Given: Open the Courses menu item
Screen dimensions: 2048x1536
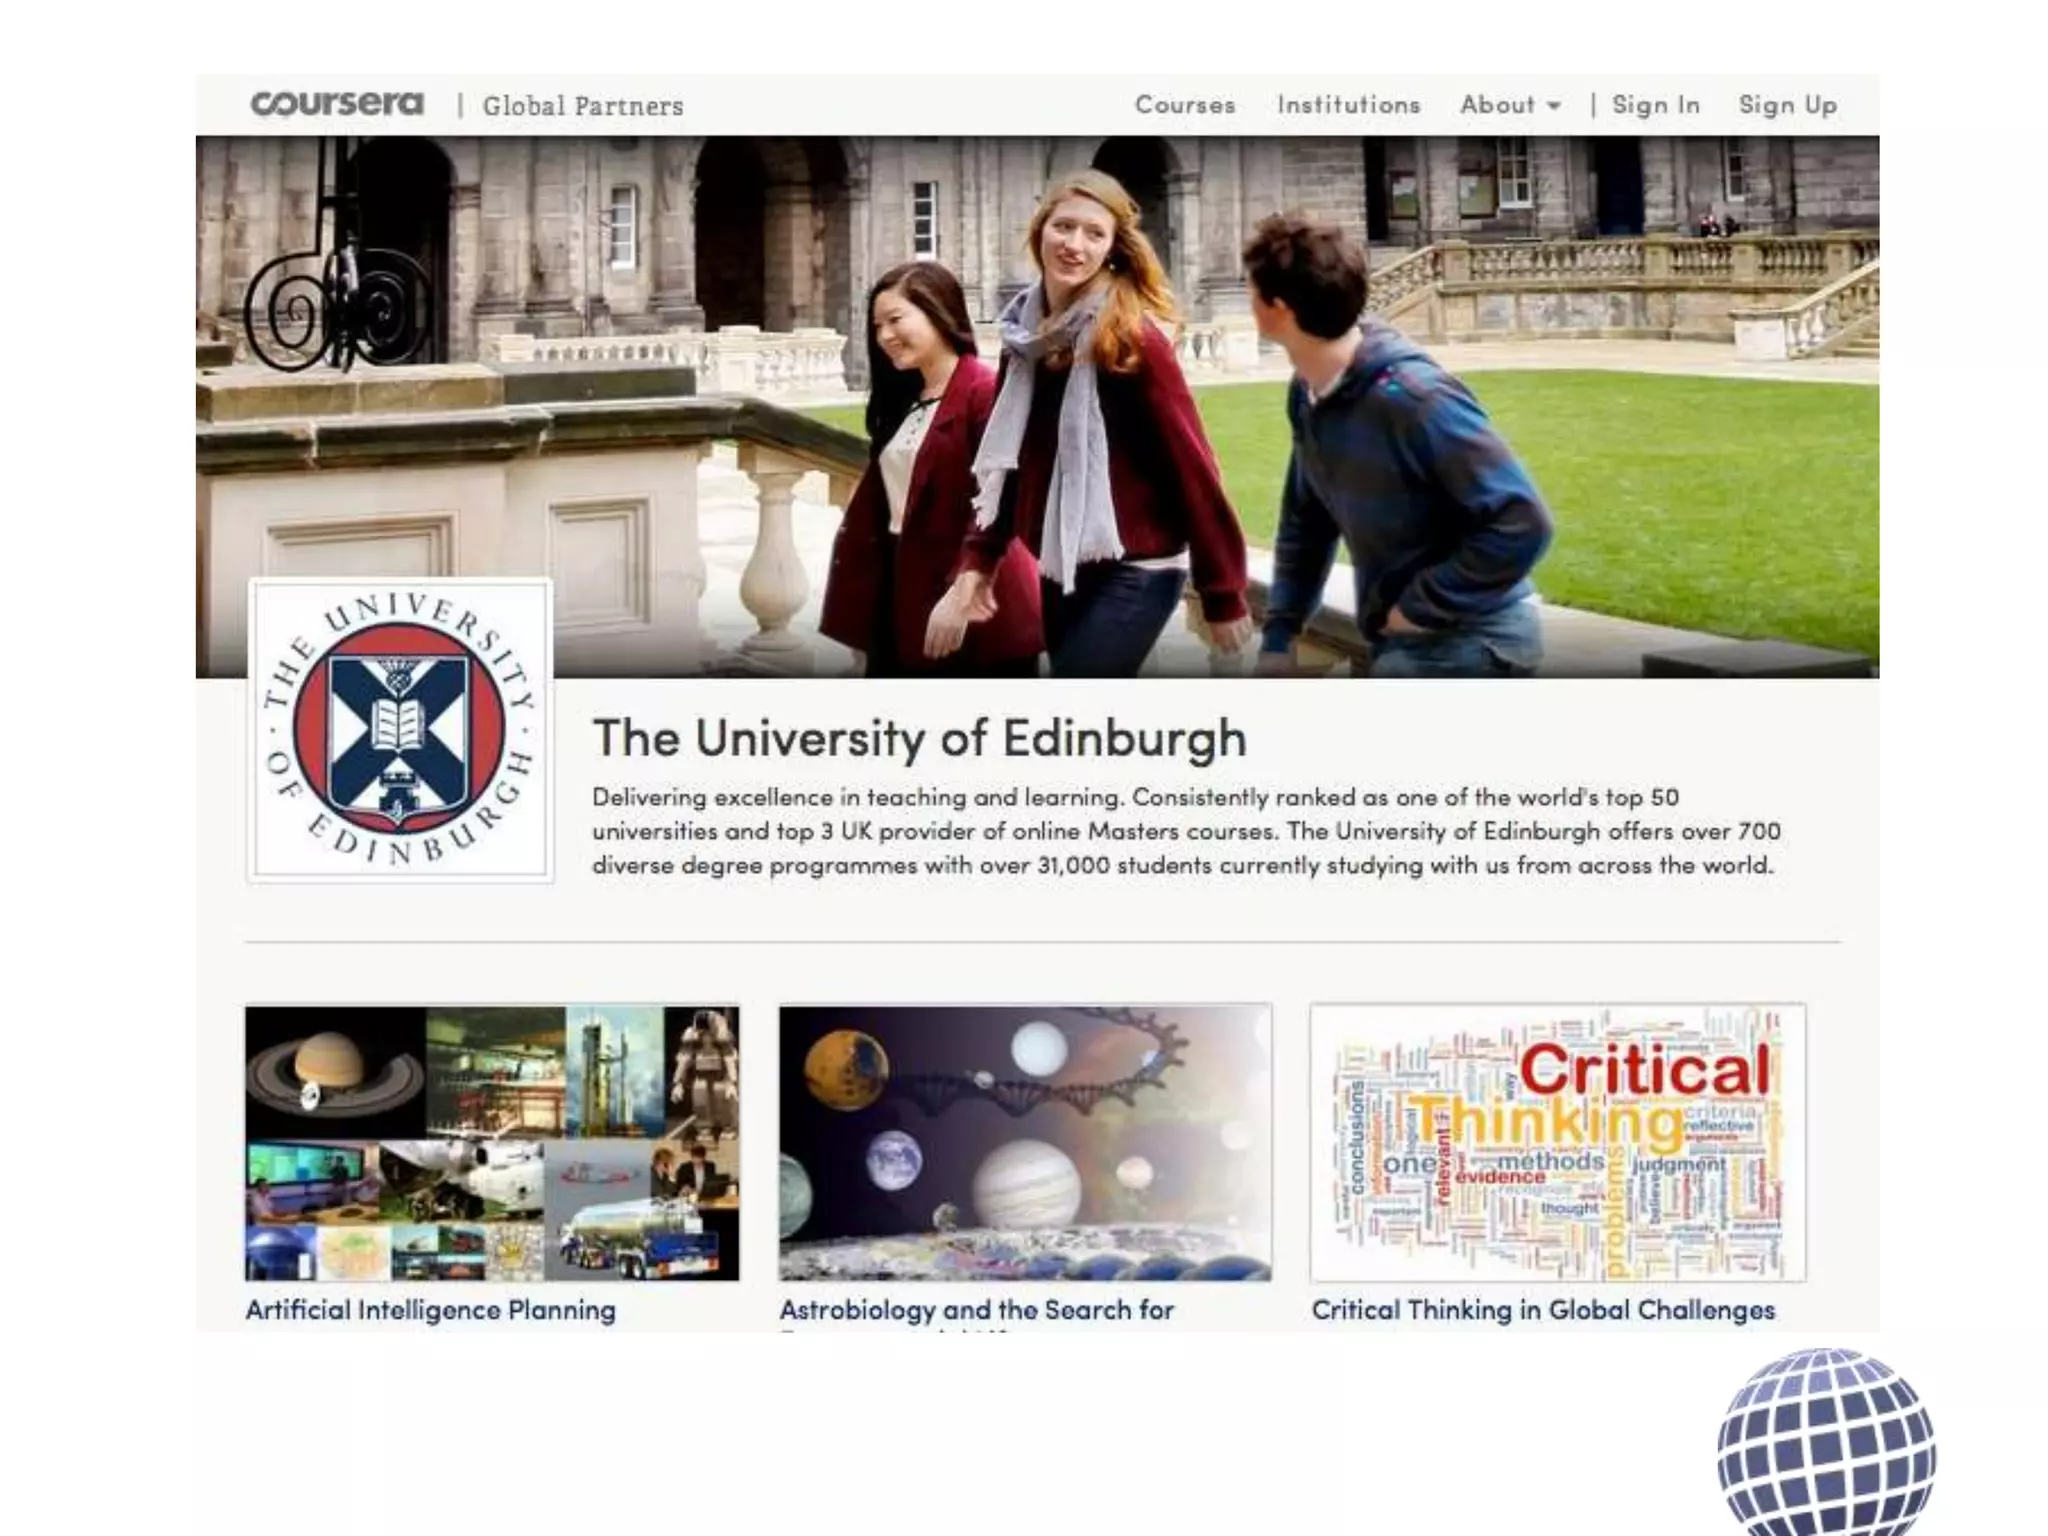Looking at the screenshot, I should (x=1185, y=105).
